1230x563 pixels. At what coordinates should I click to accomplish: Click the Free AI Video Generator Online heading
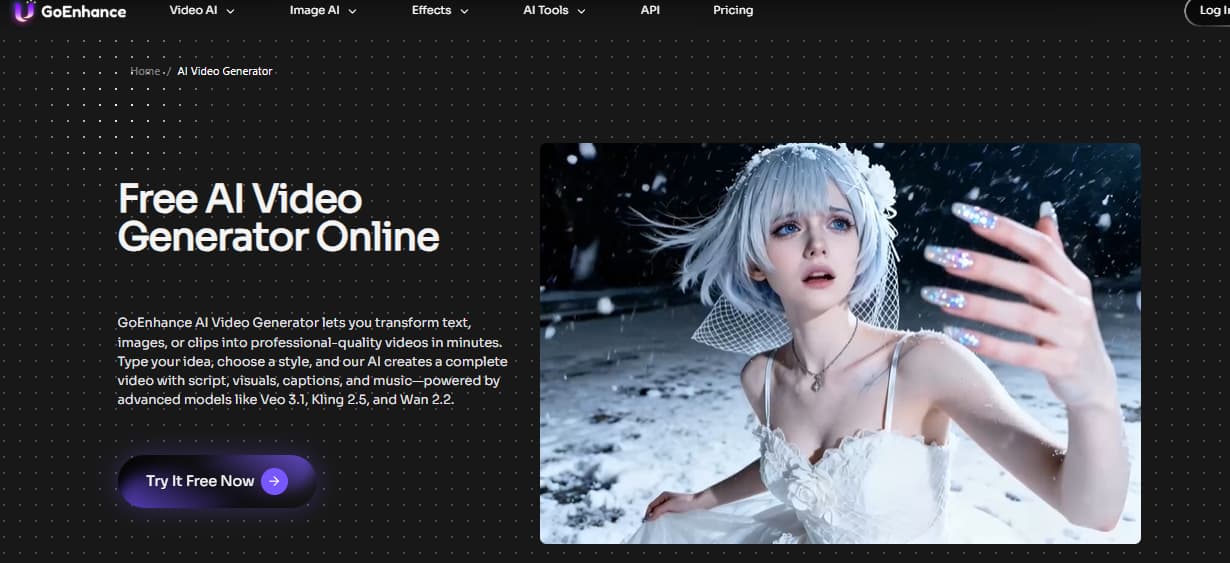click(x=278, y=218)
